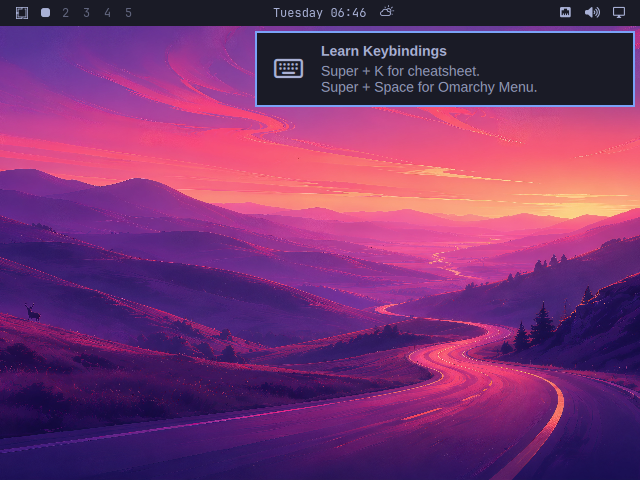Click the Tuesday 06:46 clock
The width and height of the screenshot is (640, 480).
coord(320,13)
